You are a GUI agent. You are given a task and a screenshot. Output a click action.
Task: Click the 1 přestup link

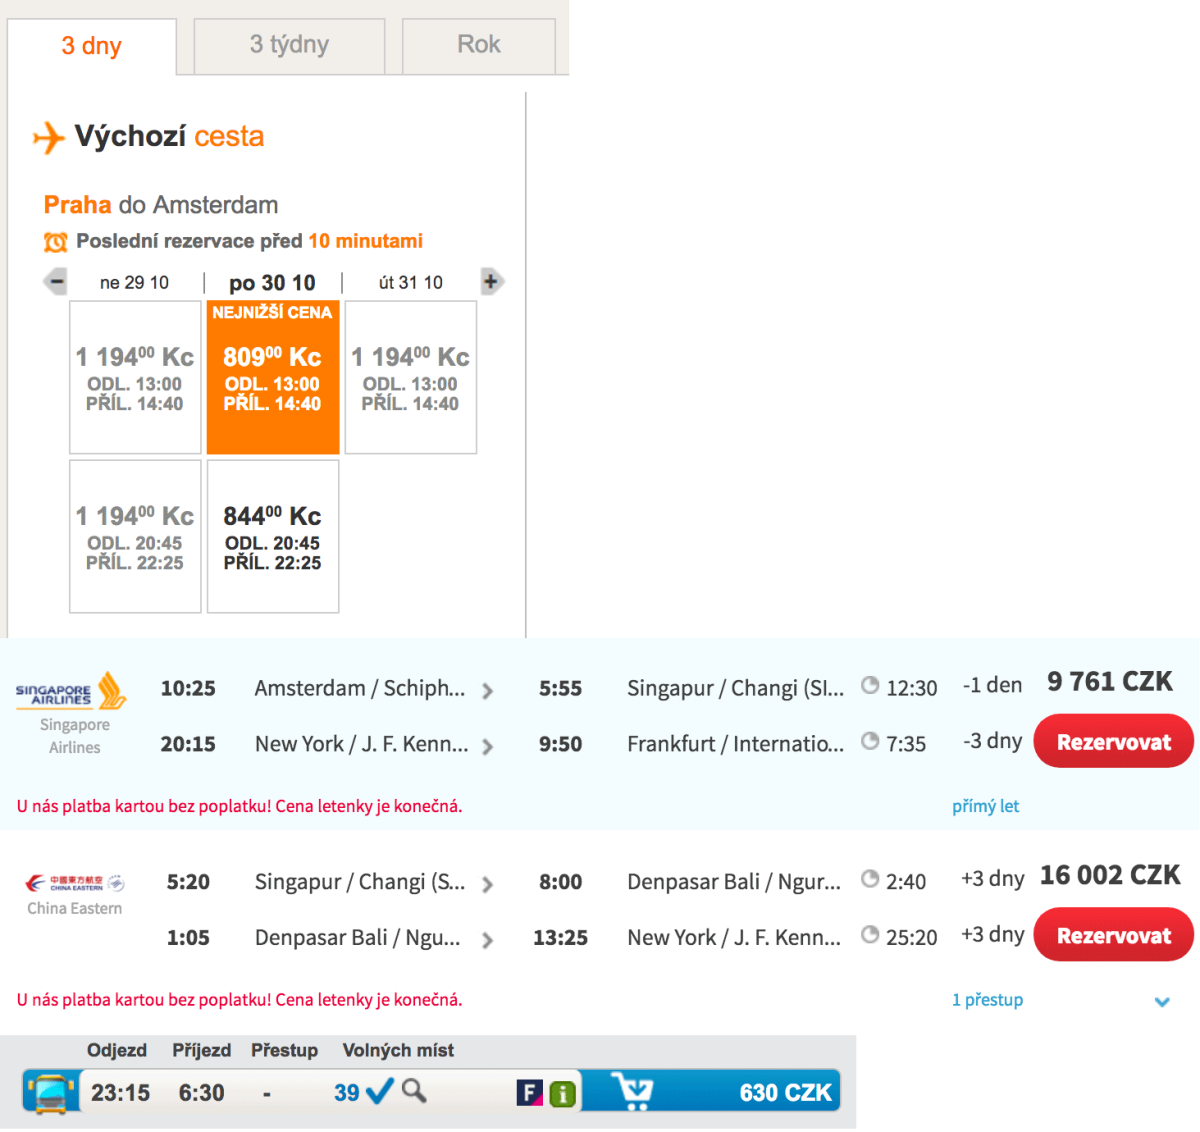(x=987, y=1000)
